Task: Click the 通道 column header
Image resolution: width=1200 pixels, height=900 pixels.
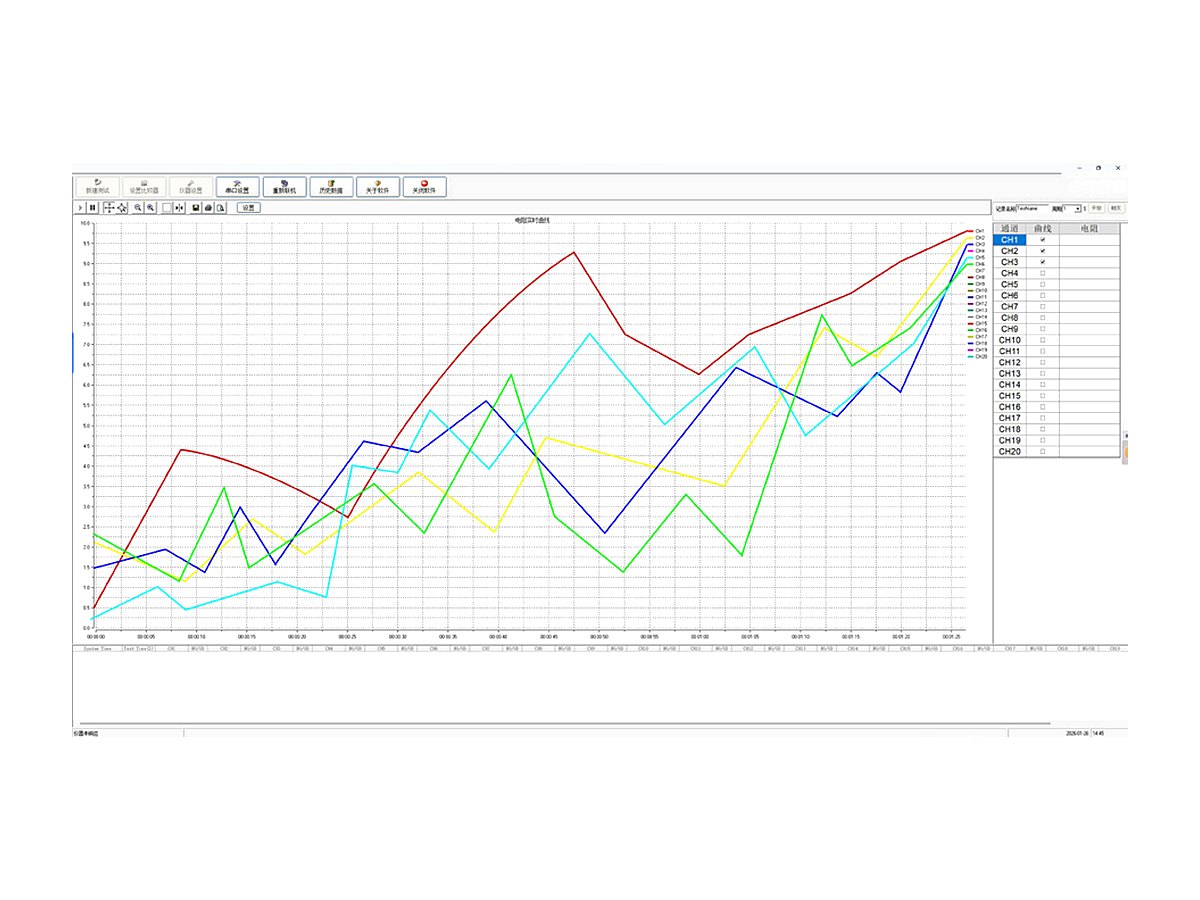Action: [x=1010, y=229]
